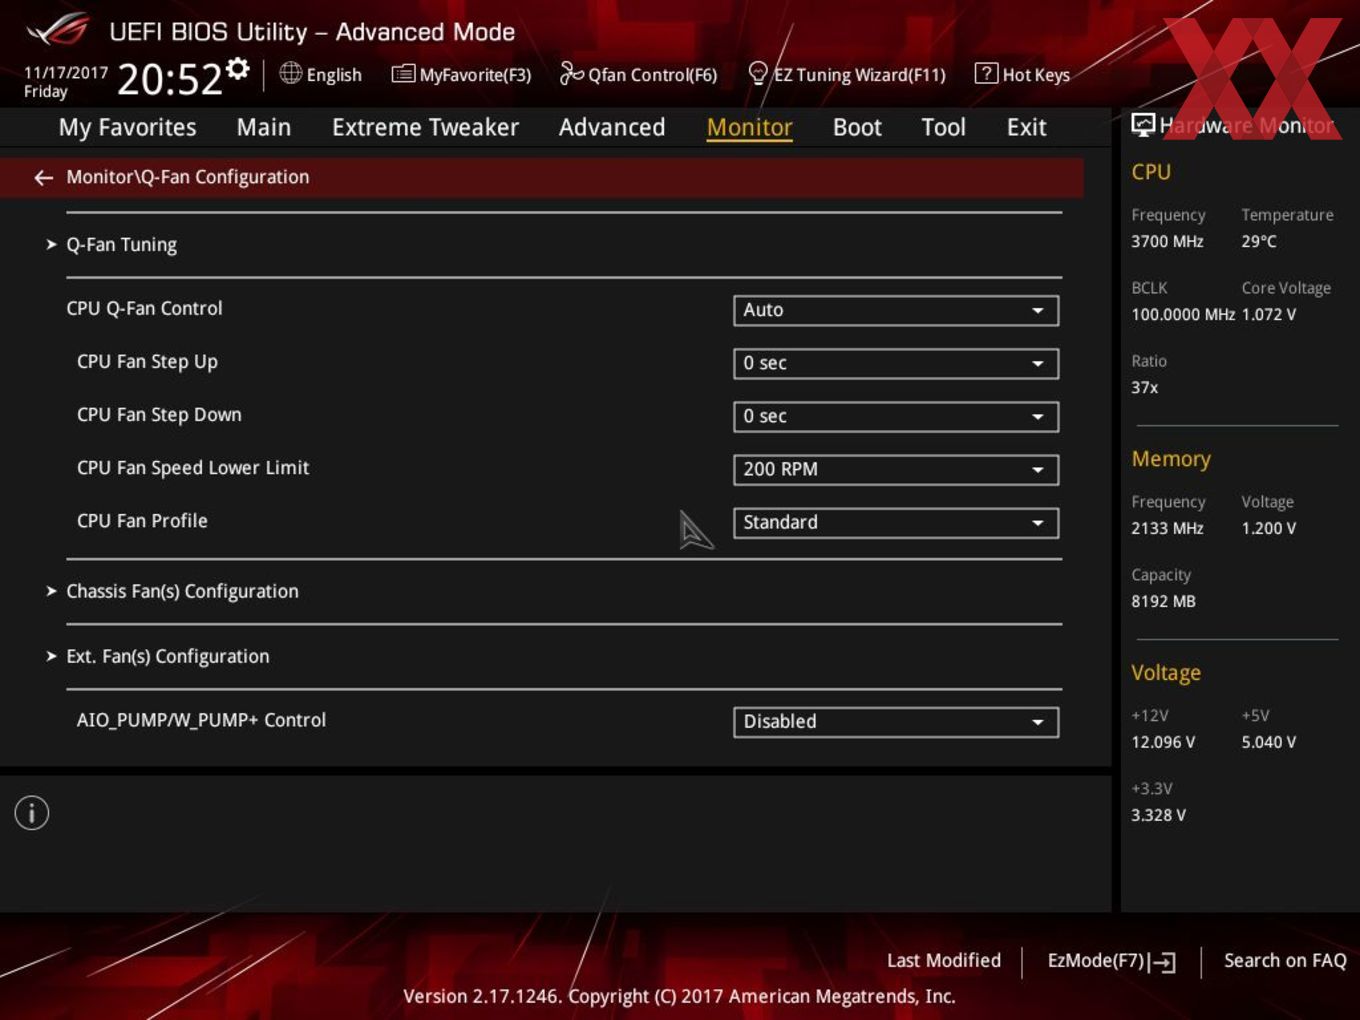The width and height of the screenshot is (1360, 1020).
Task: Open the Extreme Tweaker tab
Action: pyautogui.click(x=425, y=127)
